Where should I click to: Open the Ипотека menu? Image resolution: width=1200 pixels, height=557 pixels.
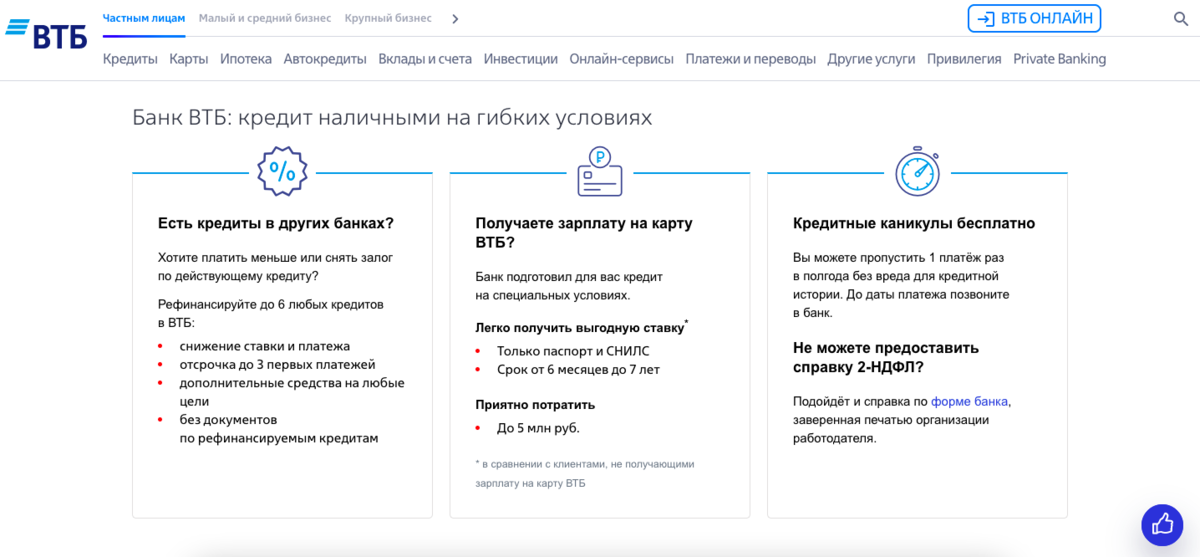coord(246,59)
